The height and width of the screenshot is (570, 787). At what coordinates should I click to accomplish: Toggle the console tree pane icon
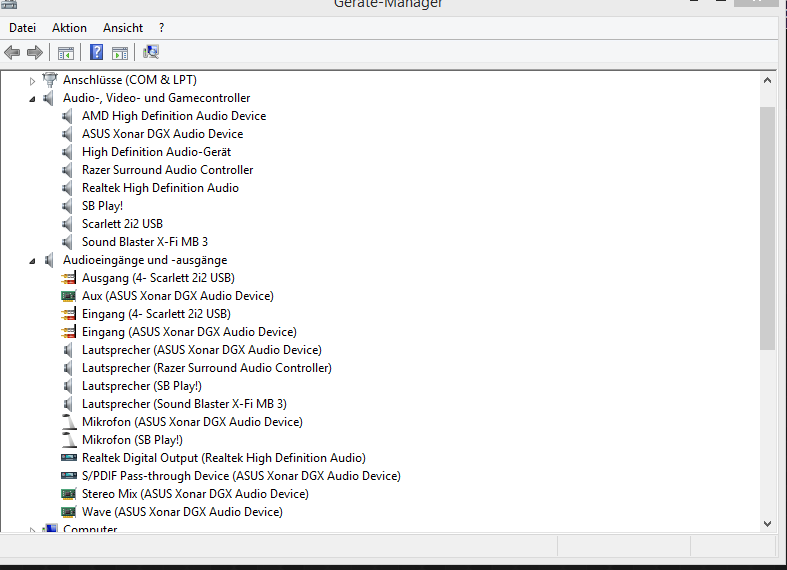(x=66, y=53)
